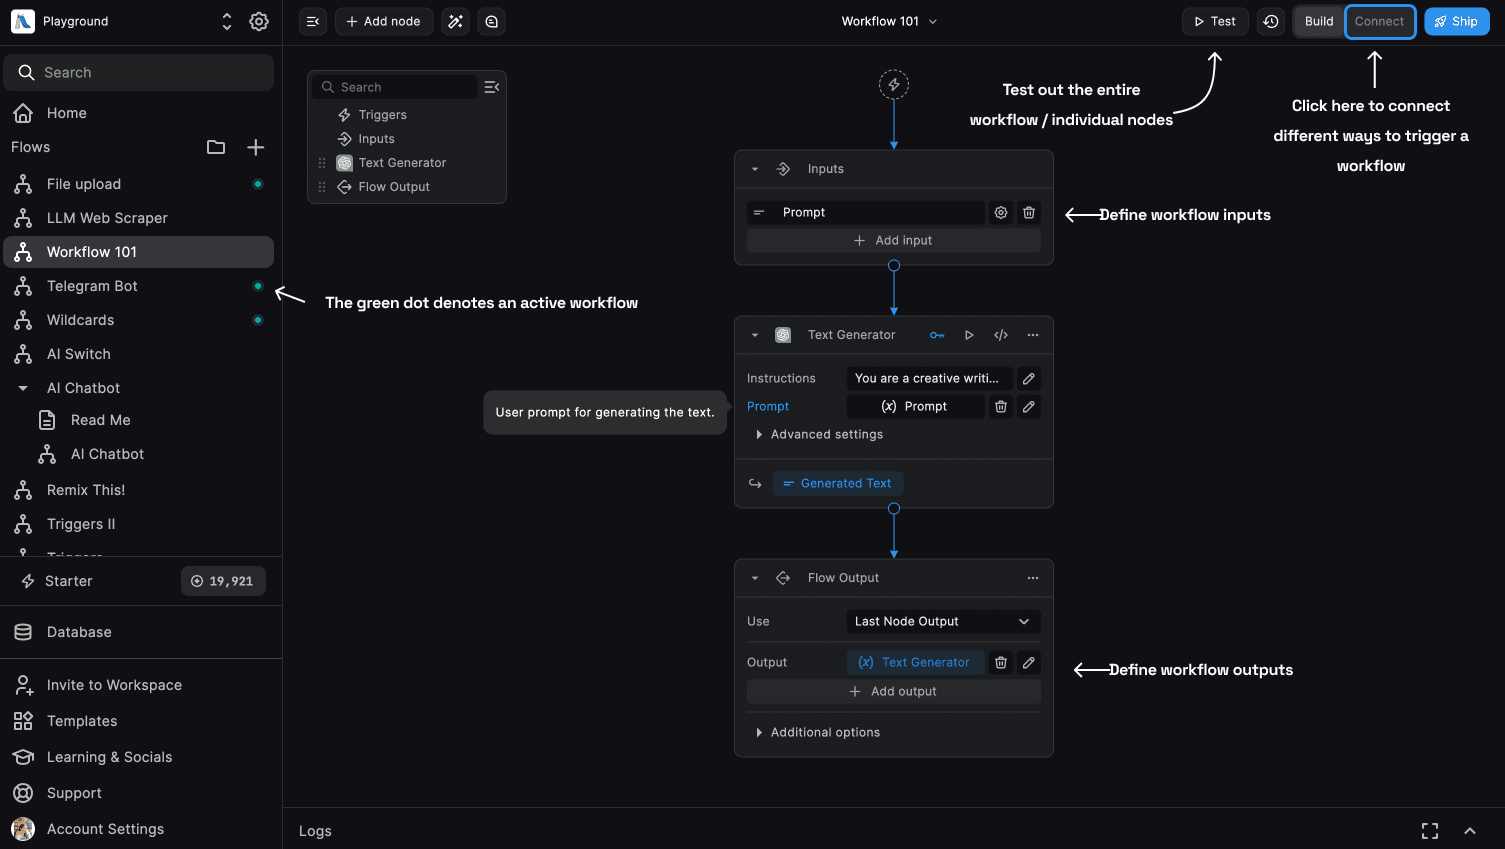Delete the Text Generator output entry
The image size is (1505, 849).
pyautogui.click(x=1001, y=662)
